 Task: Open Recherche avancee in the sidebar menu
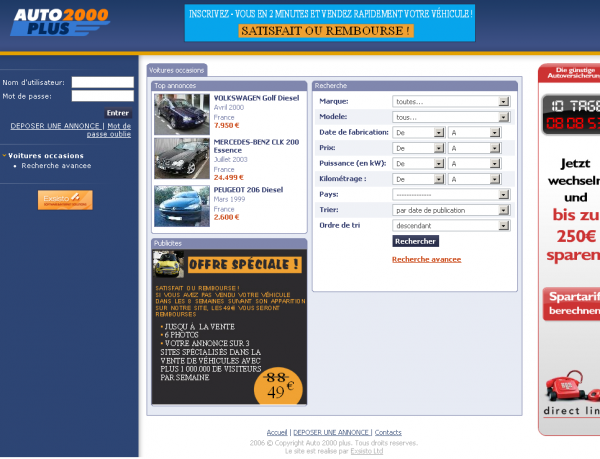pyautogui.click(x=56, y=166)
